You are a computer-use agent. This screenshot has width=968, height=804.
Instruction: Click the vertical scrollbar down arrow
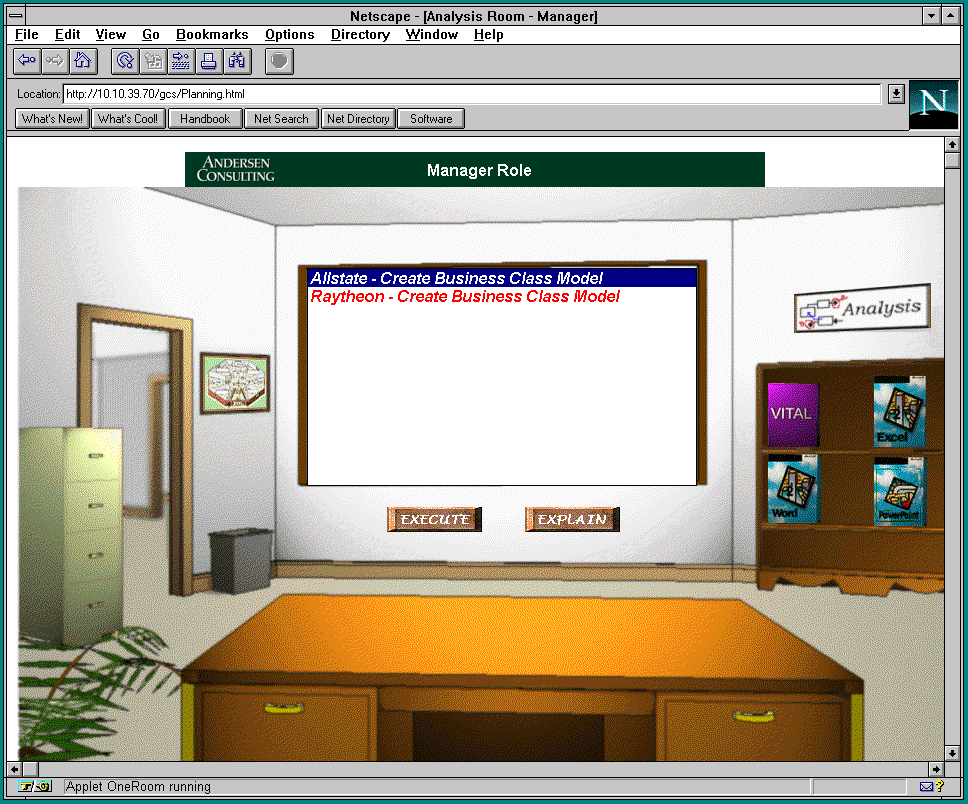click(x=952, y=752)
